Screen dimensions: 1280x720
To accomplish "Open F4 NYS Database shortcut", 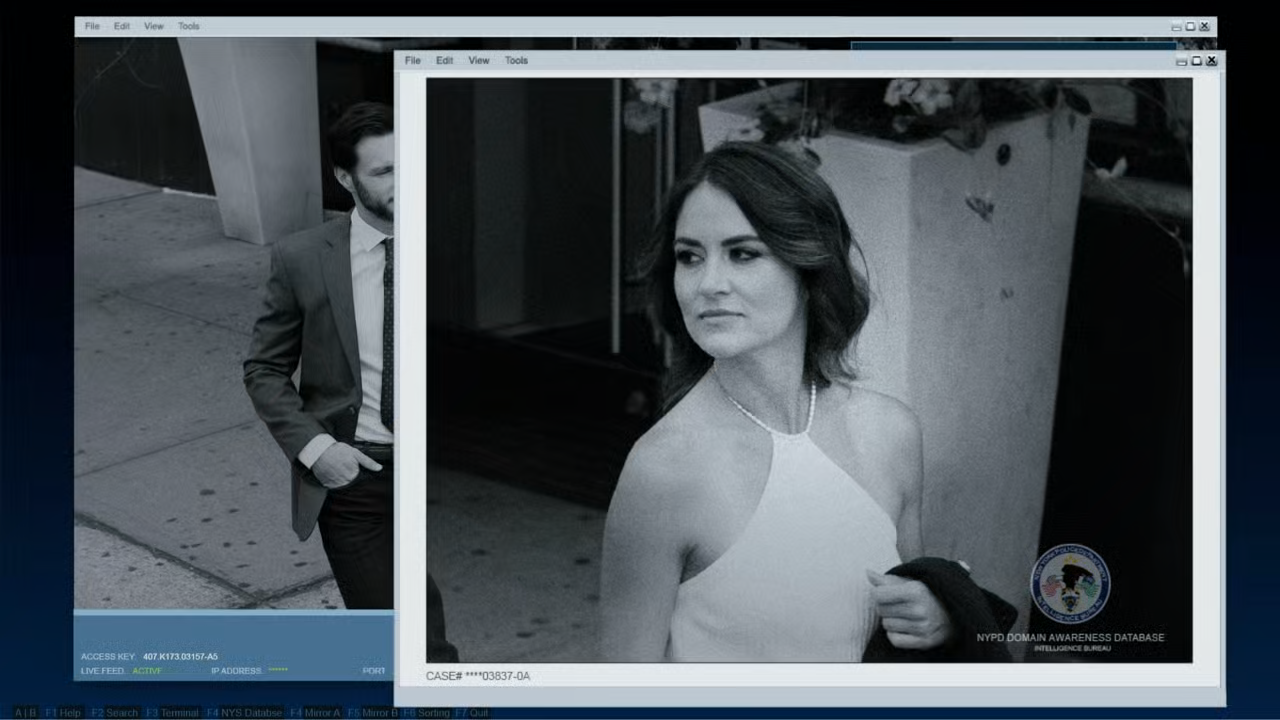I will [244, 713].
